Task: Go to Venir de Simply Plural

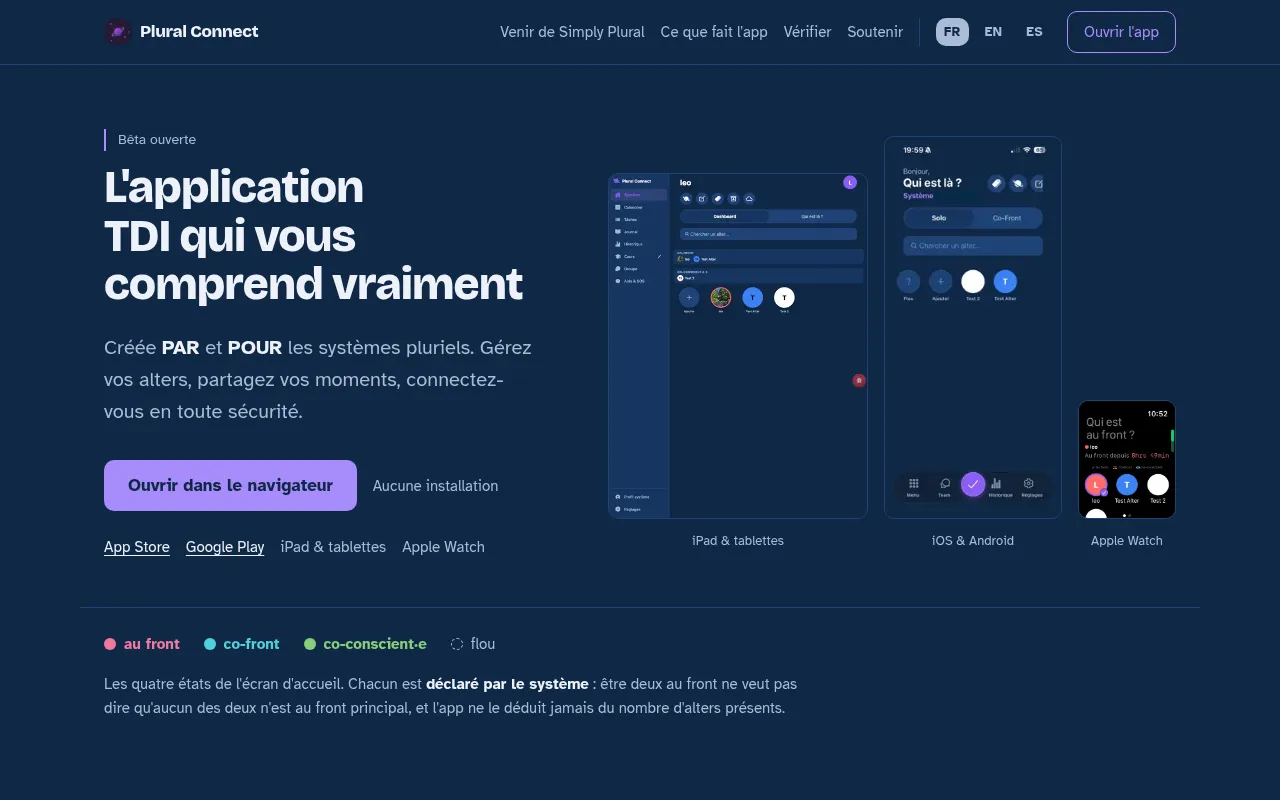Action: [x=572, y=32]
